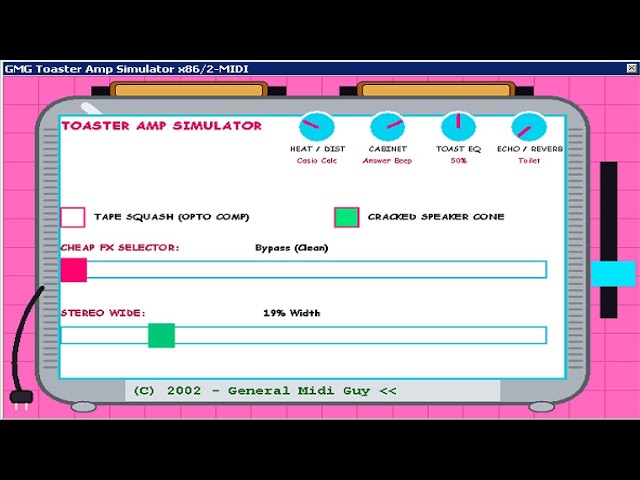Click the power plug graphic
The height and width of the screenshot is (480, 640).
click(x=21, y=398)
